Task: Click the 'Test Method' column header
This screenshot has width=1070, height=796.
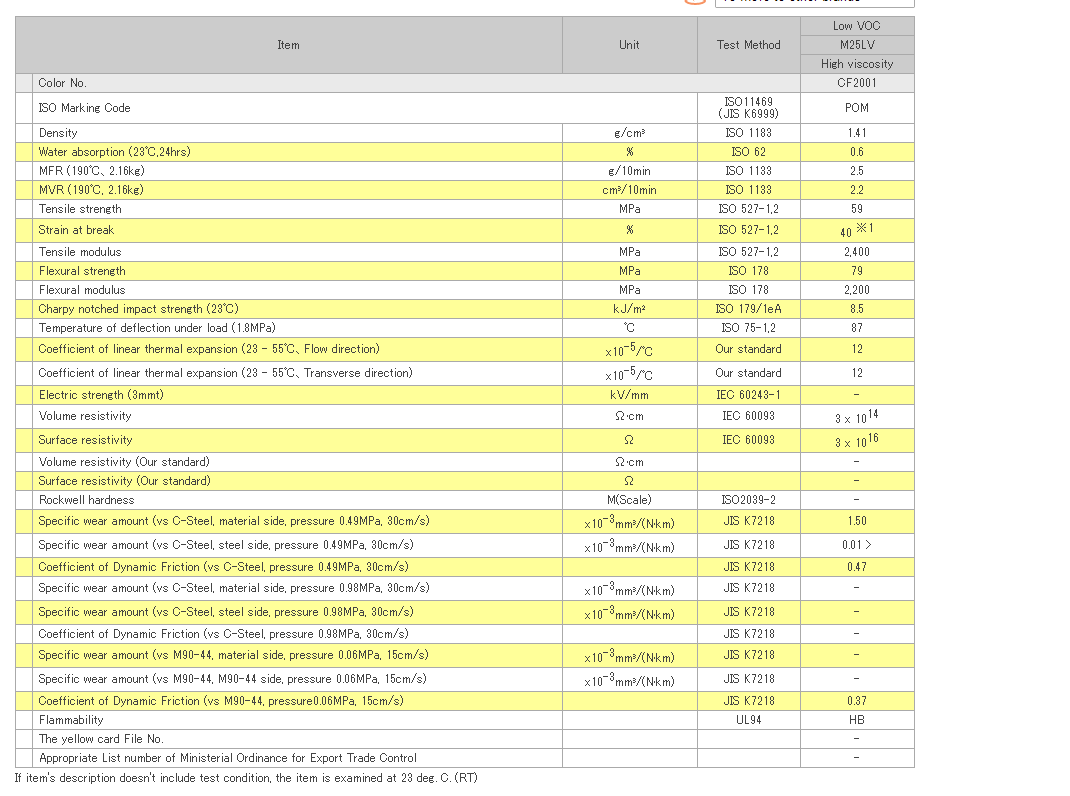Action: pos(749,45)
